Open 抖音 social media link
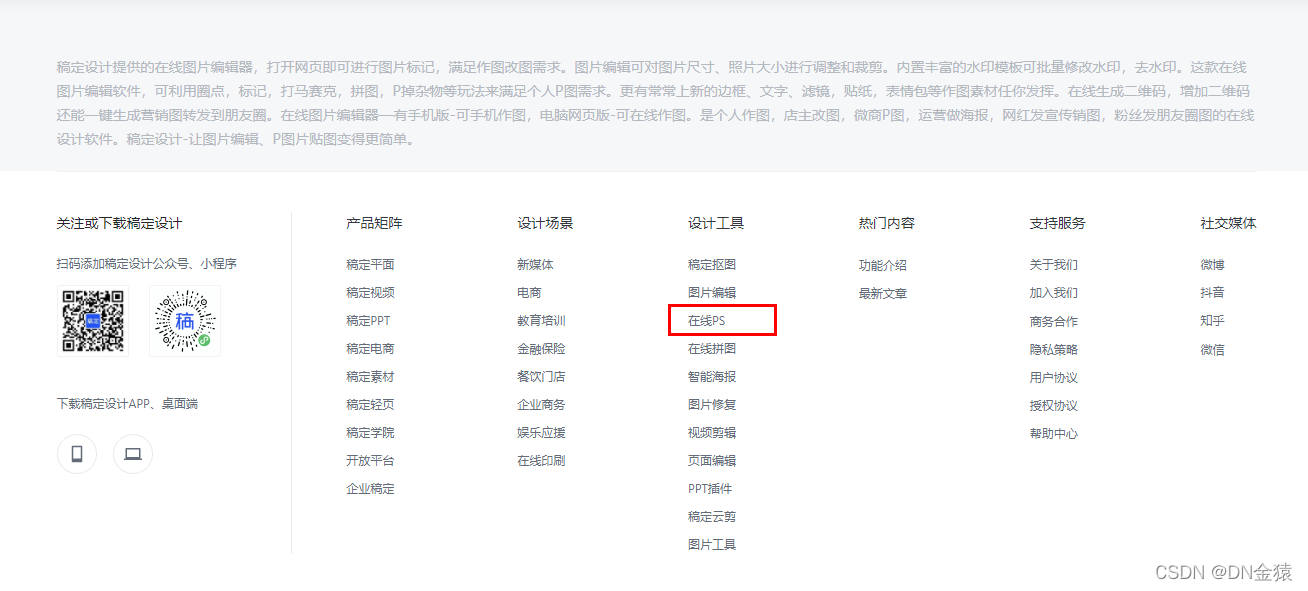 (x=1213, y=294)
